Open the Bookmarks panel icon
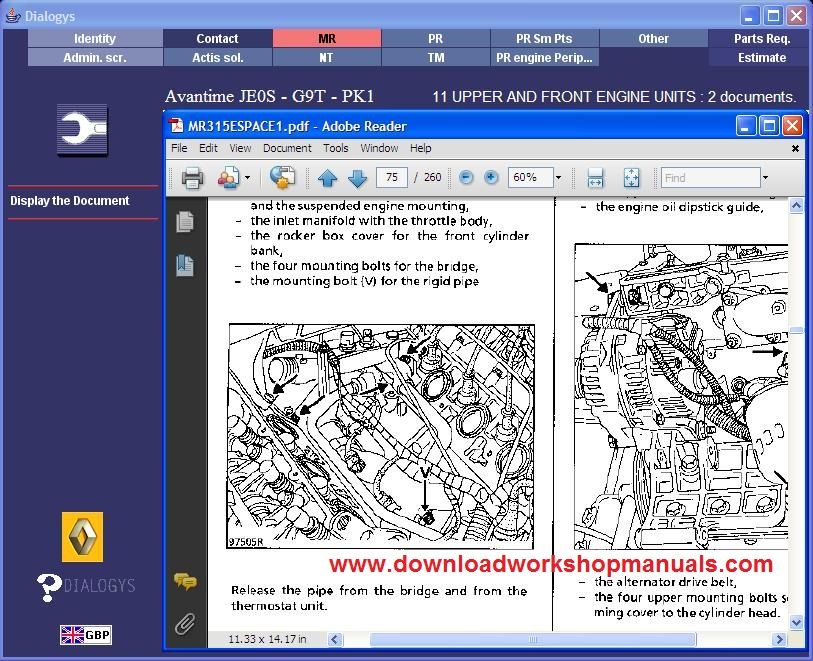This screenshot has height=661, width=813. pos(185,265)
